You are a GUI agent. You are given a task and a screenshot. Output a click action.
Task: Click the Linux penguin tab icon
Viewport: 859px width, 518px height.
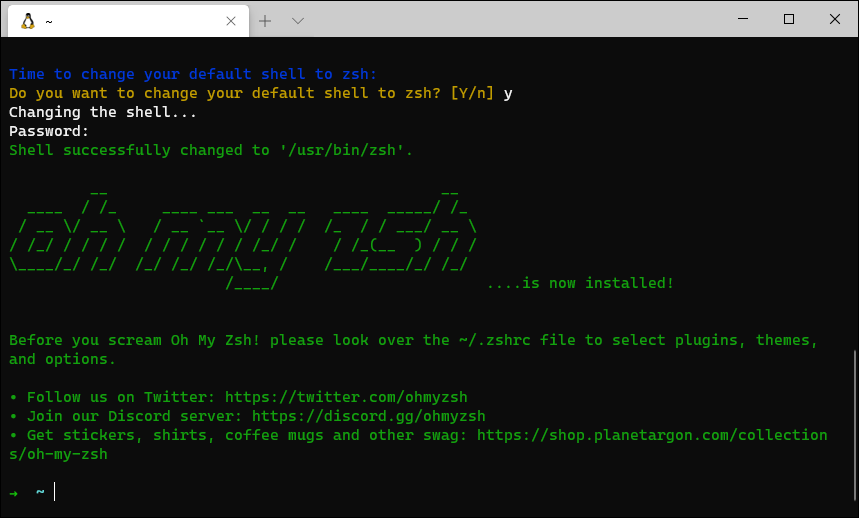[x=28, y=21]
